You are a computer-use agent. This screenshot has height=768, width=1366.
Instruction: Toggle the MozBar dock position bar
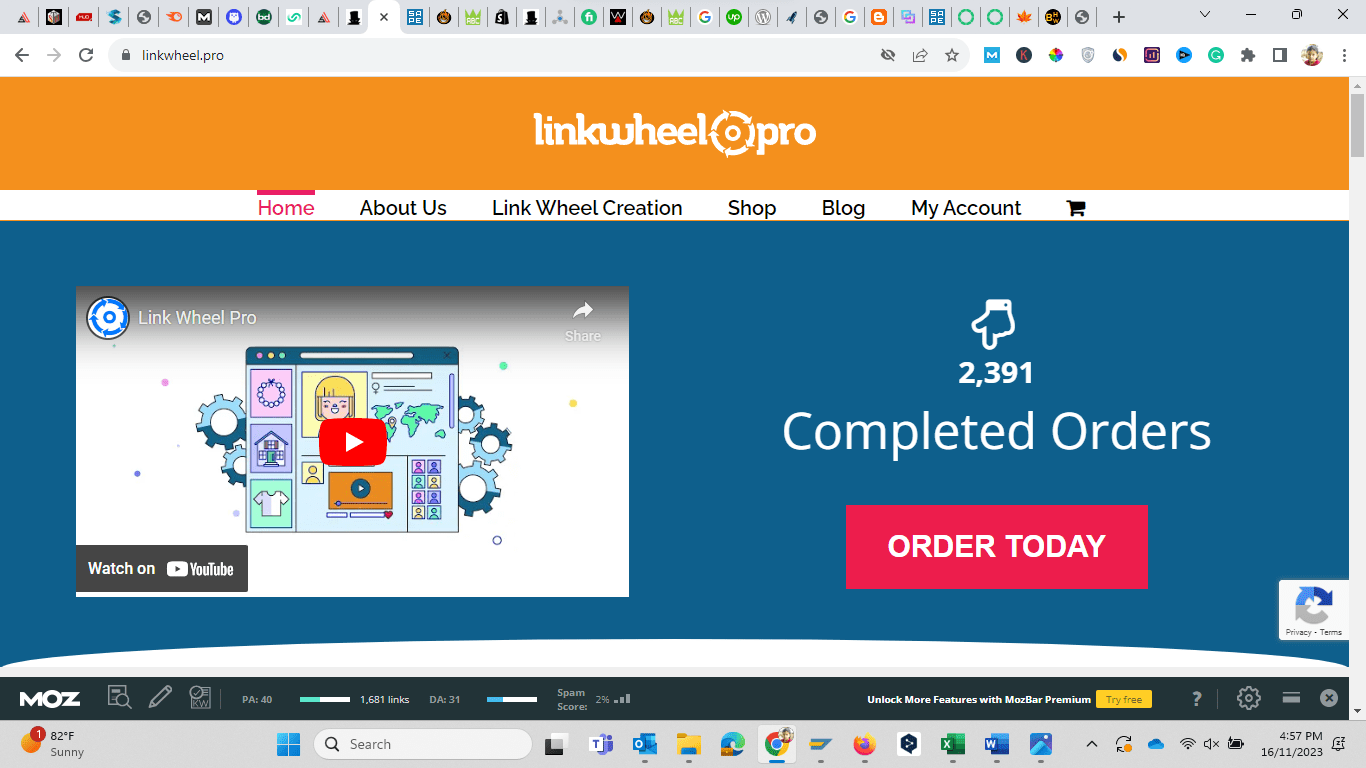coord(1291,698)
